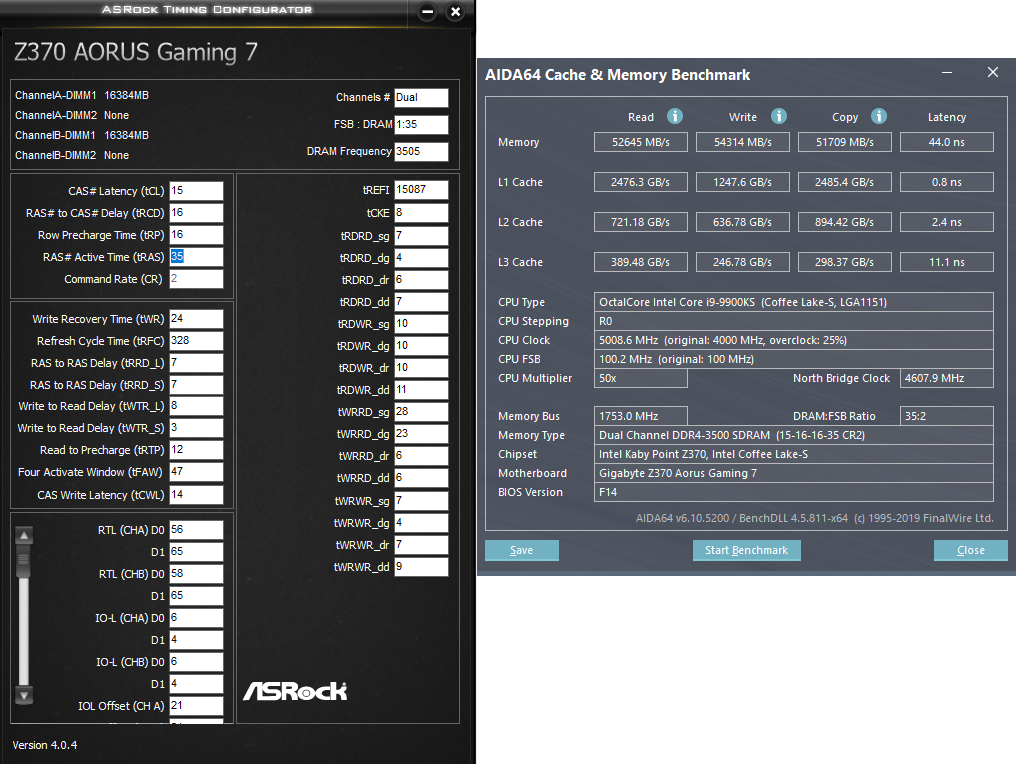Select the tRDWR_dd value field
This screenshot has width=1018, height=764.
point(421,389)
